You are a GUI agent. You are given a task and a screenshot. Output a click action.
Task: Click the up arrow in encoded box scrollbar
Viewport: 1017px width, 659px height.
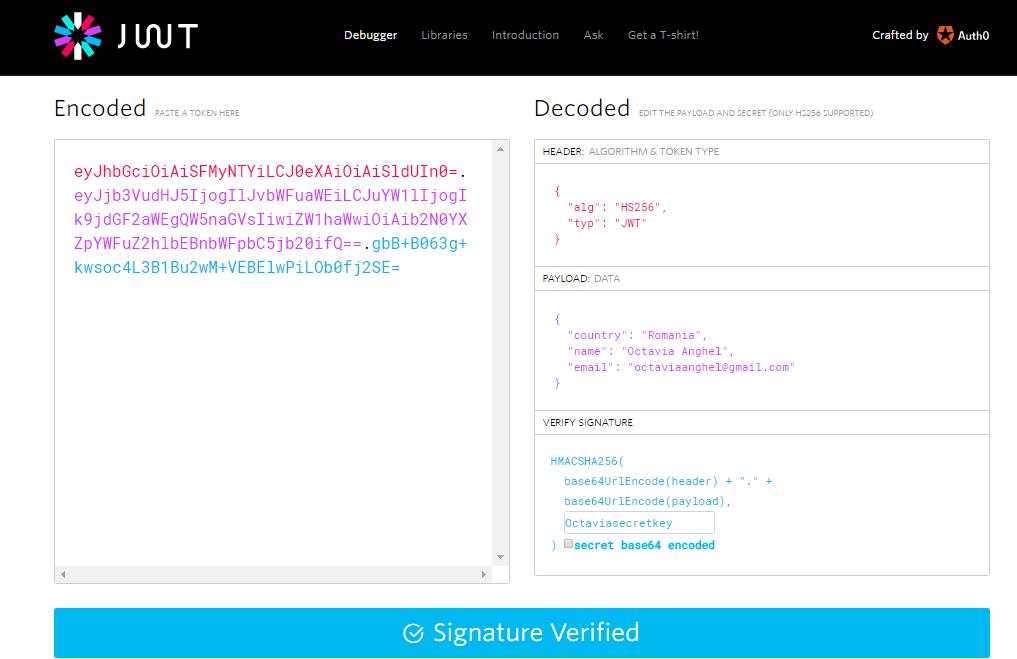(500, 149)
